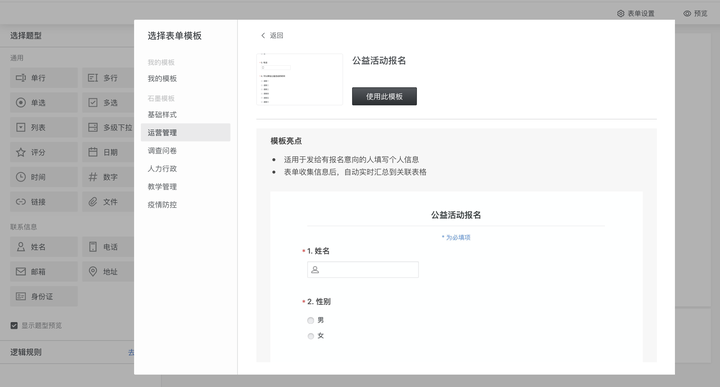Click the 链接 link icon

pyautogui.click(x=21, y=202)
